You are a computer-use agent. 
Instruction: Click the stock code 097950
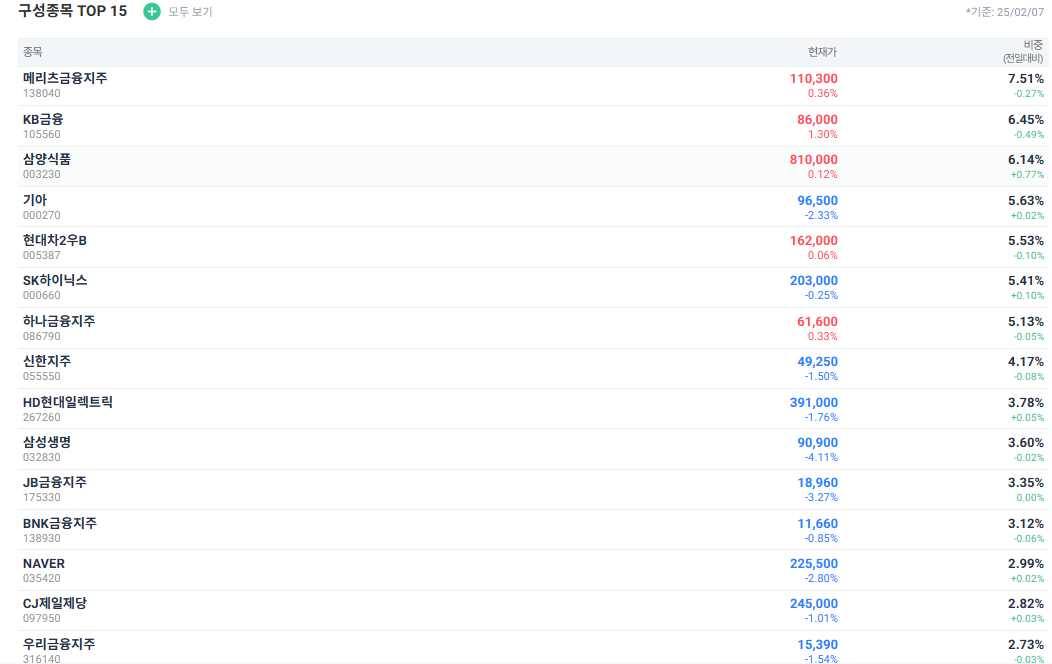(42, 618)
